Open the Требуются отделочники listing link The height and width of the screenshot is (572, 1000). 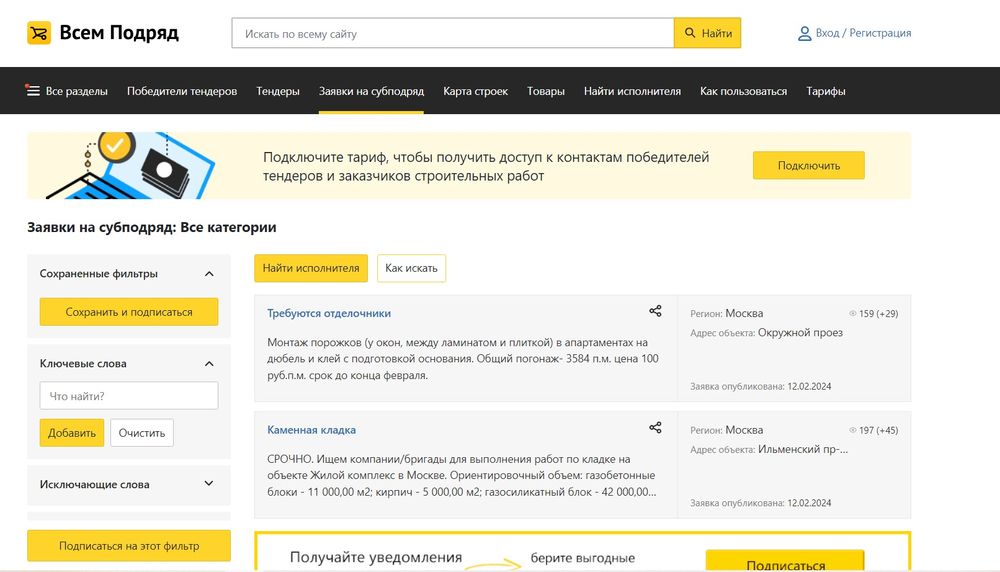(x=329, y=313)
